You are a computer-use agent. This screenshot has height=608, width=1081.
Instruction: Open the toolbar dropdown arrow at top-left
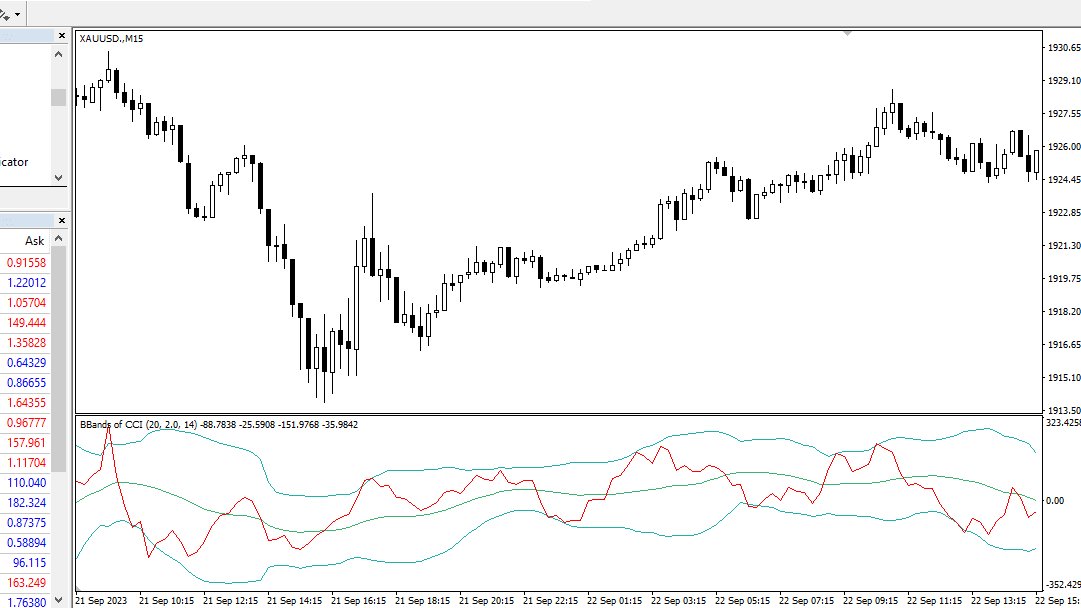click(x=17, y=14)
